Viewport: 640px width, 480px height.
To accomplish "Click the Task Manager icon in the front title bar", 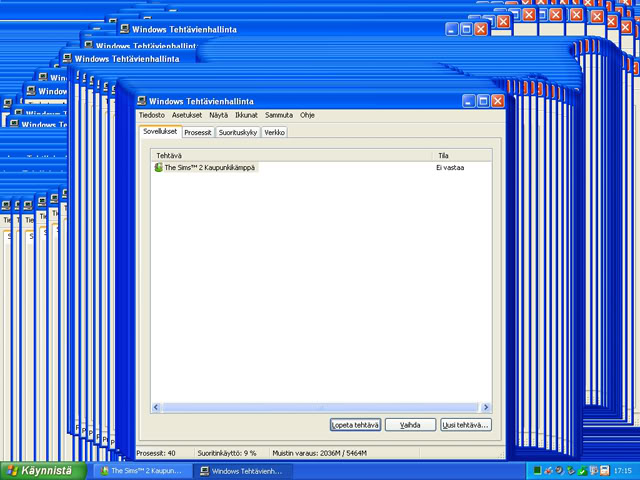I will pos(142,101).
